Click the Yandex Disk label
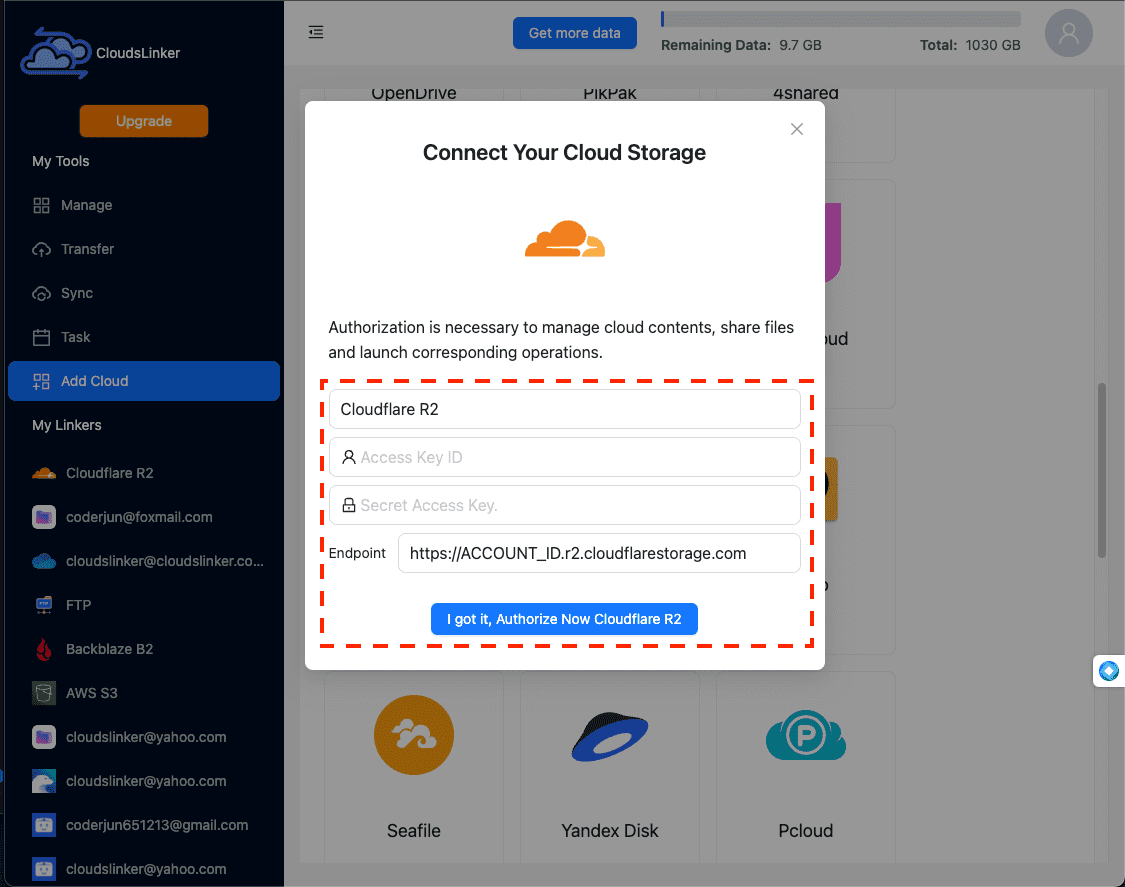1125x887 pixels. pos(610,830)
